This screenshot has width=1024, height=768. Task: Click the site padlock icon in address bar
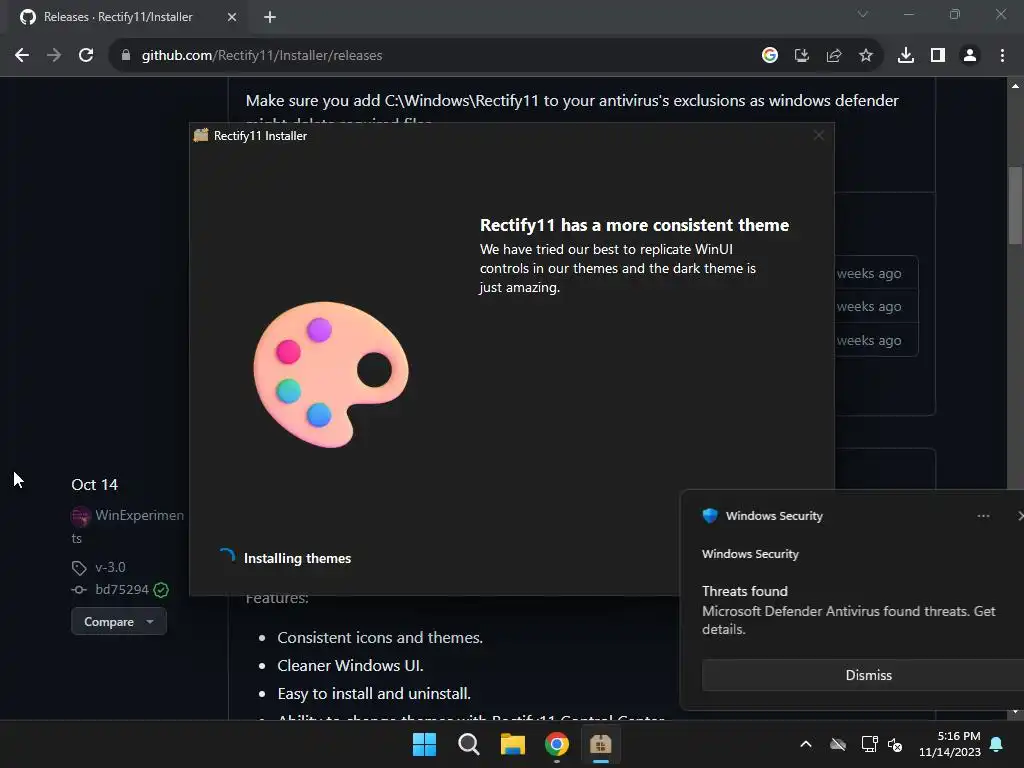[126, 56]
